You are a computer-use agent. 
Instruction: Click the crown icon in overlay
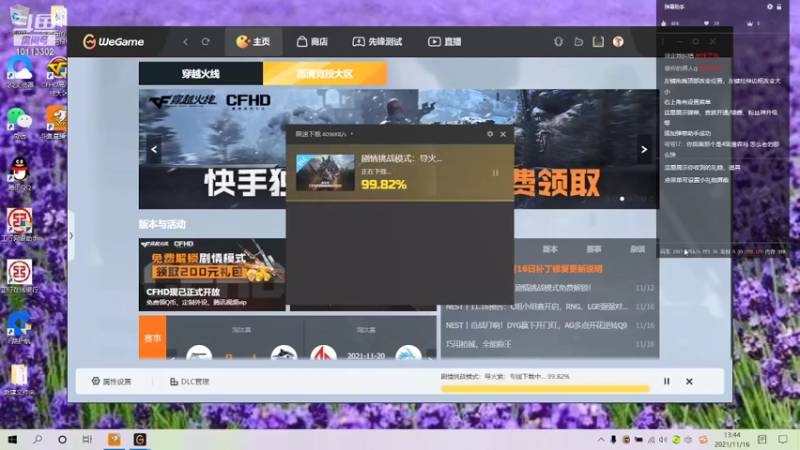click(749, 23)
